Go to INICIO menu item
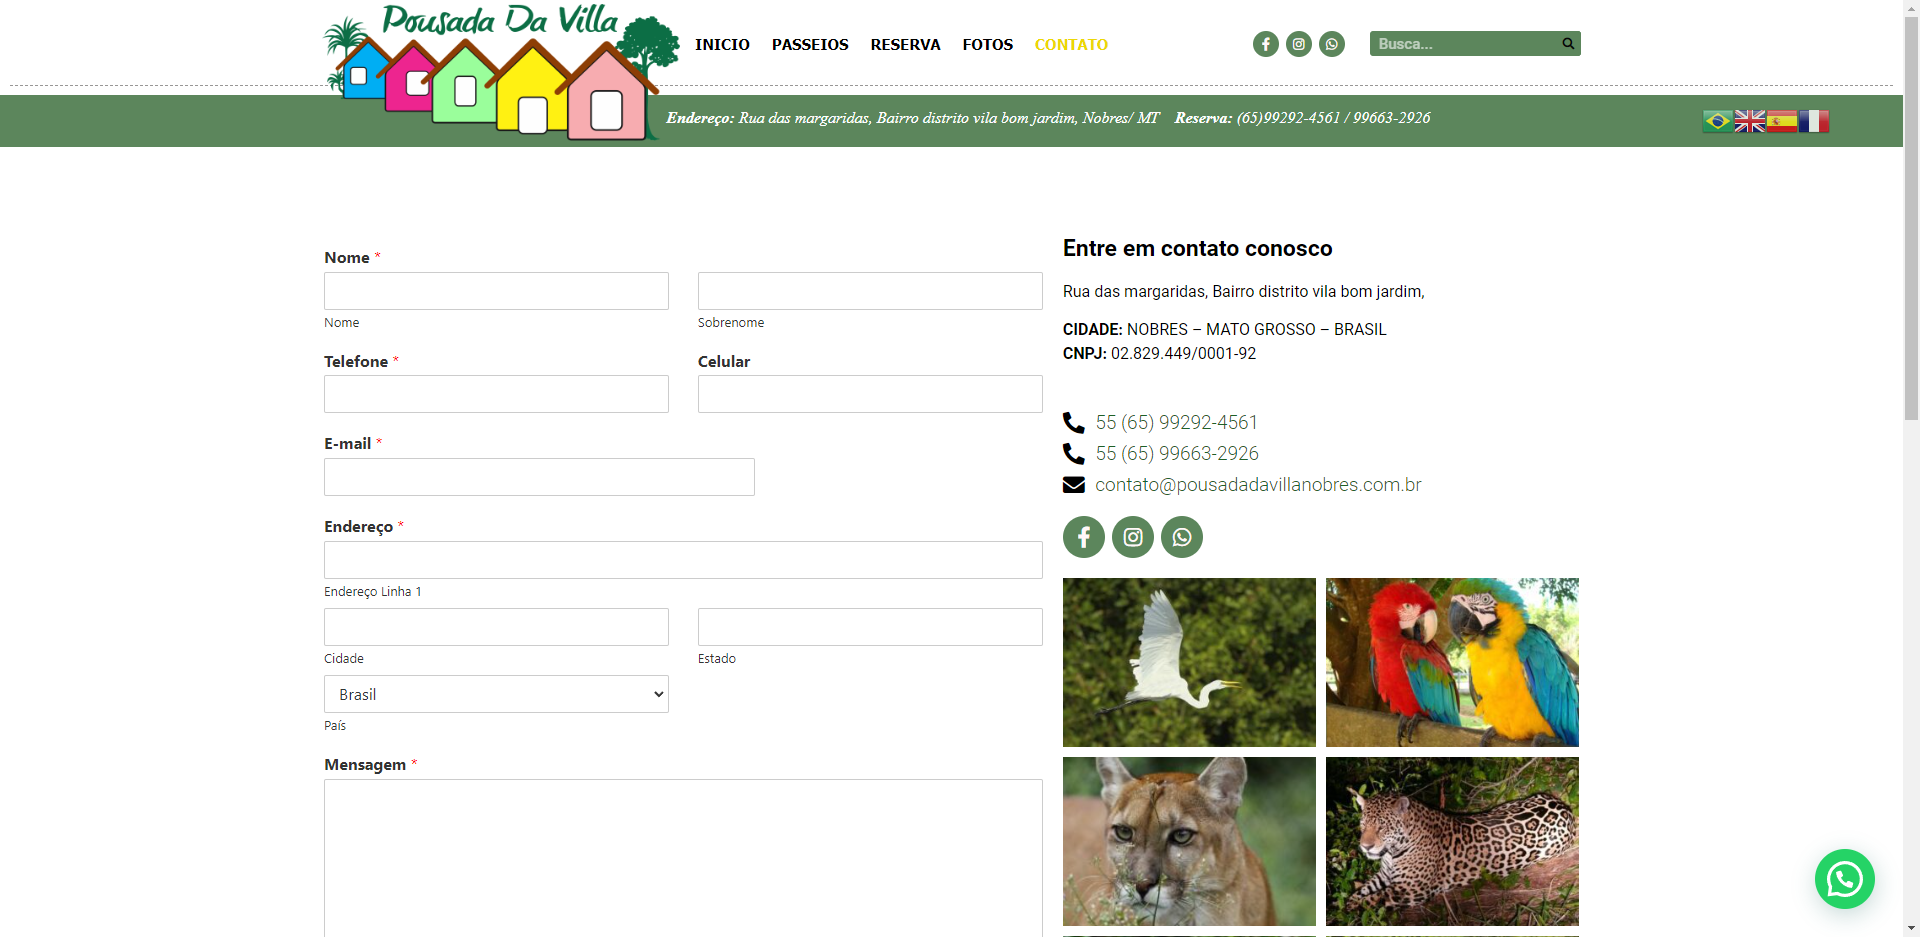Image resolution: width=1920 pixels, height=937 pixels. 722,44
